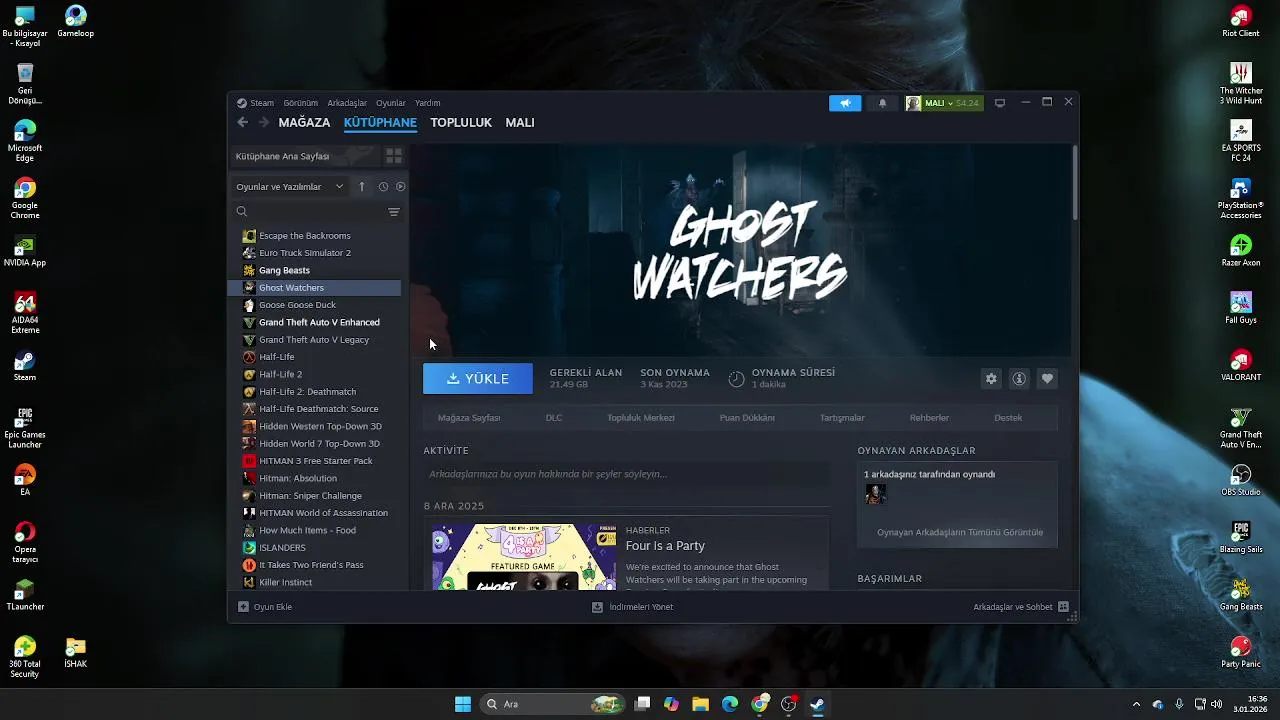This screenshot has width=1280, height=720.
Task: Open the Four is a Party news thumbnail
Action: 524,557
